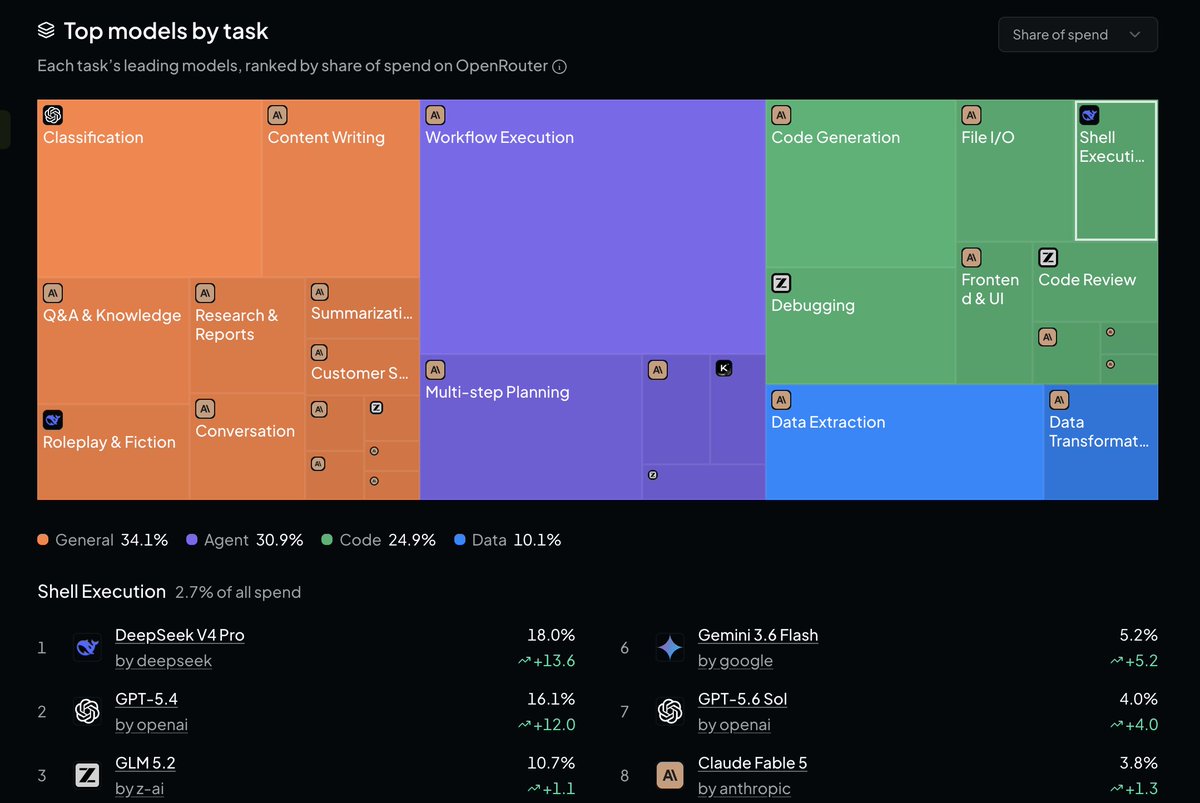
Task: Click the 5.2% share value for Gemini 3.6 Flash
Action: pos(1139,635)
